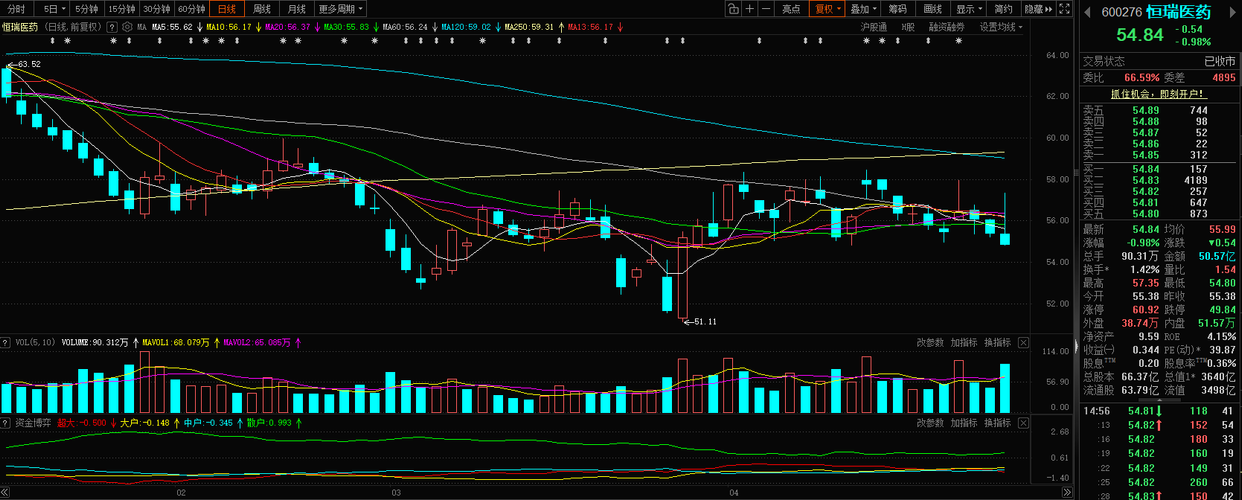Click 换指标 in the 资金博弈 panel
The image size is (1242, 500).
(x=997, y=423)
